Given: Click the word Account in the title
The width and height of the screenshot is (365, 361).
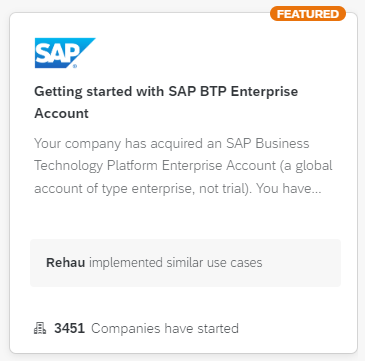Looking at the screenshot, I should pos(61,113).
